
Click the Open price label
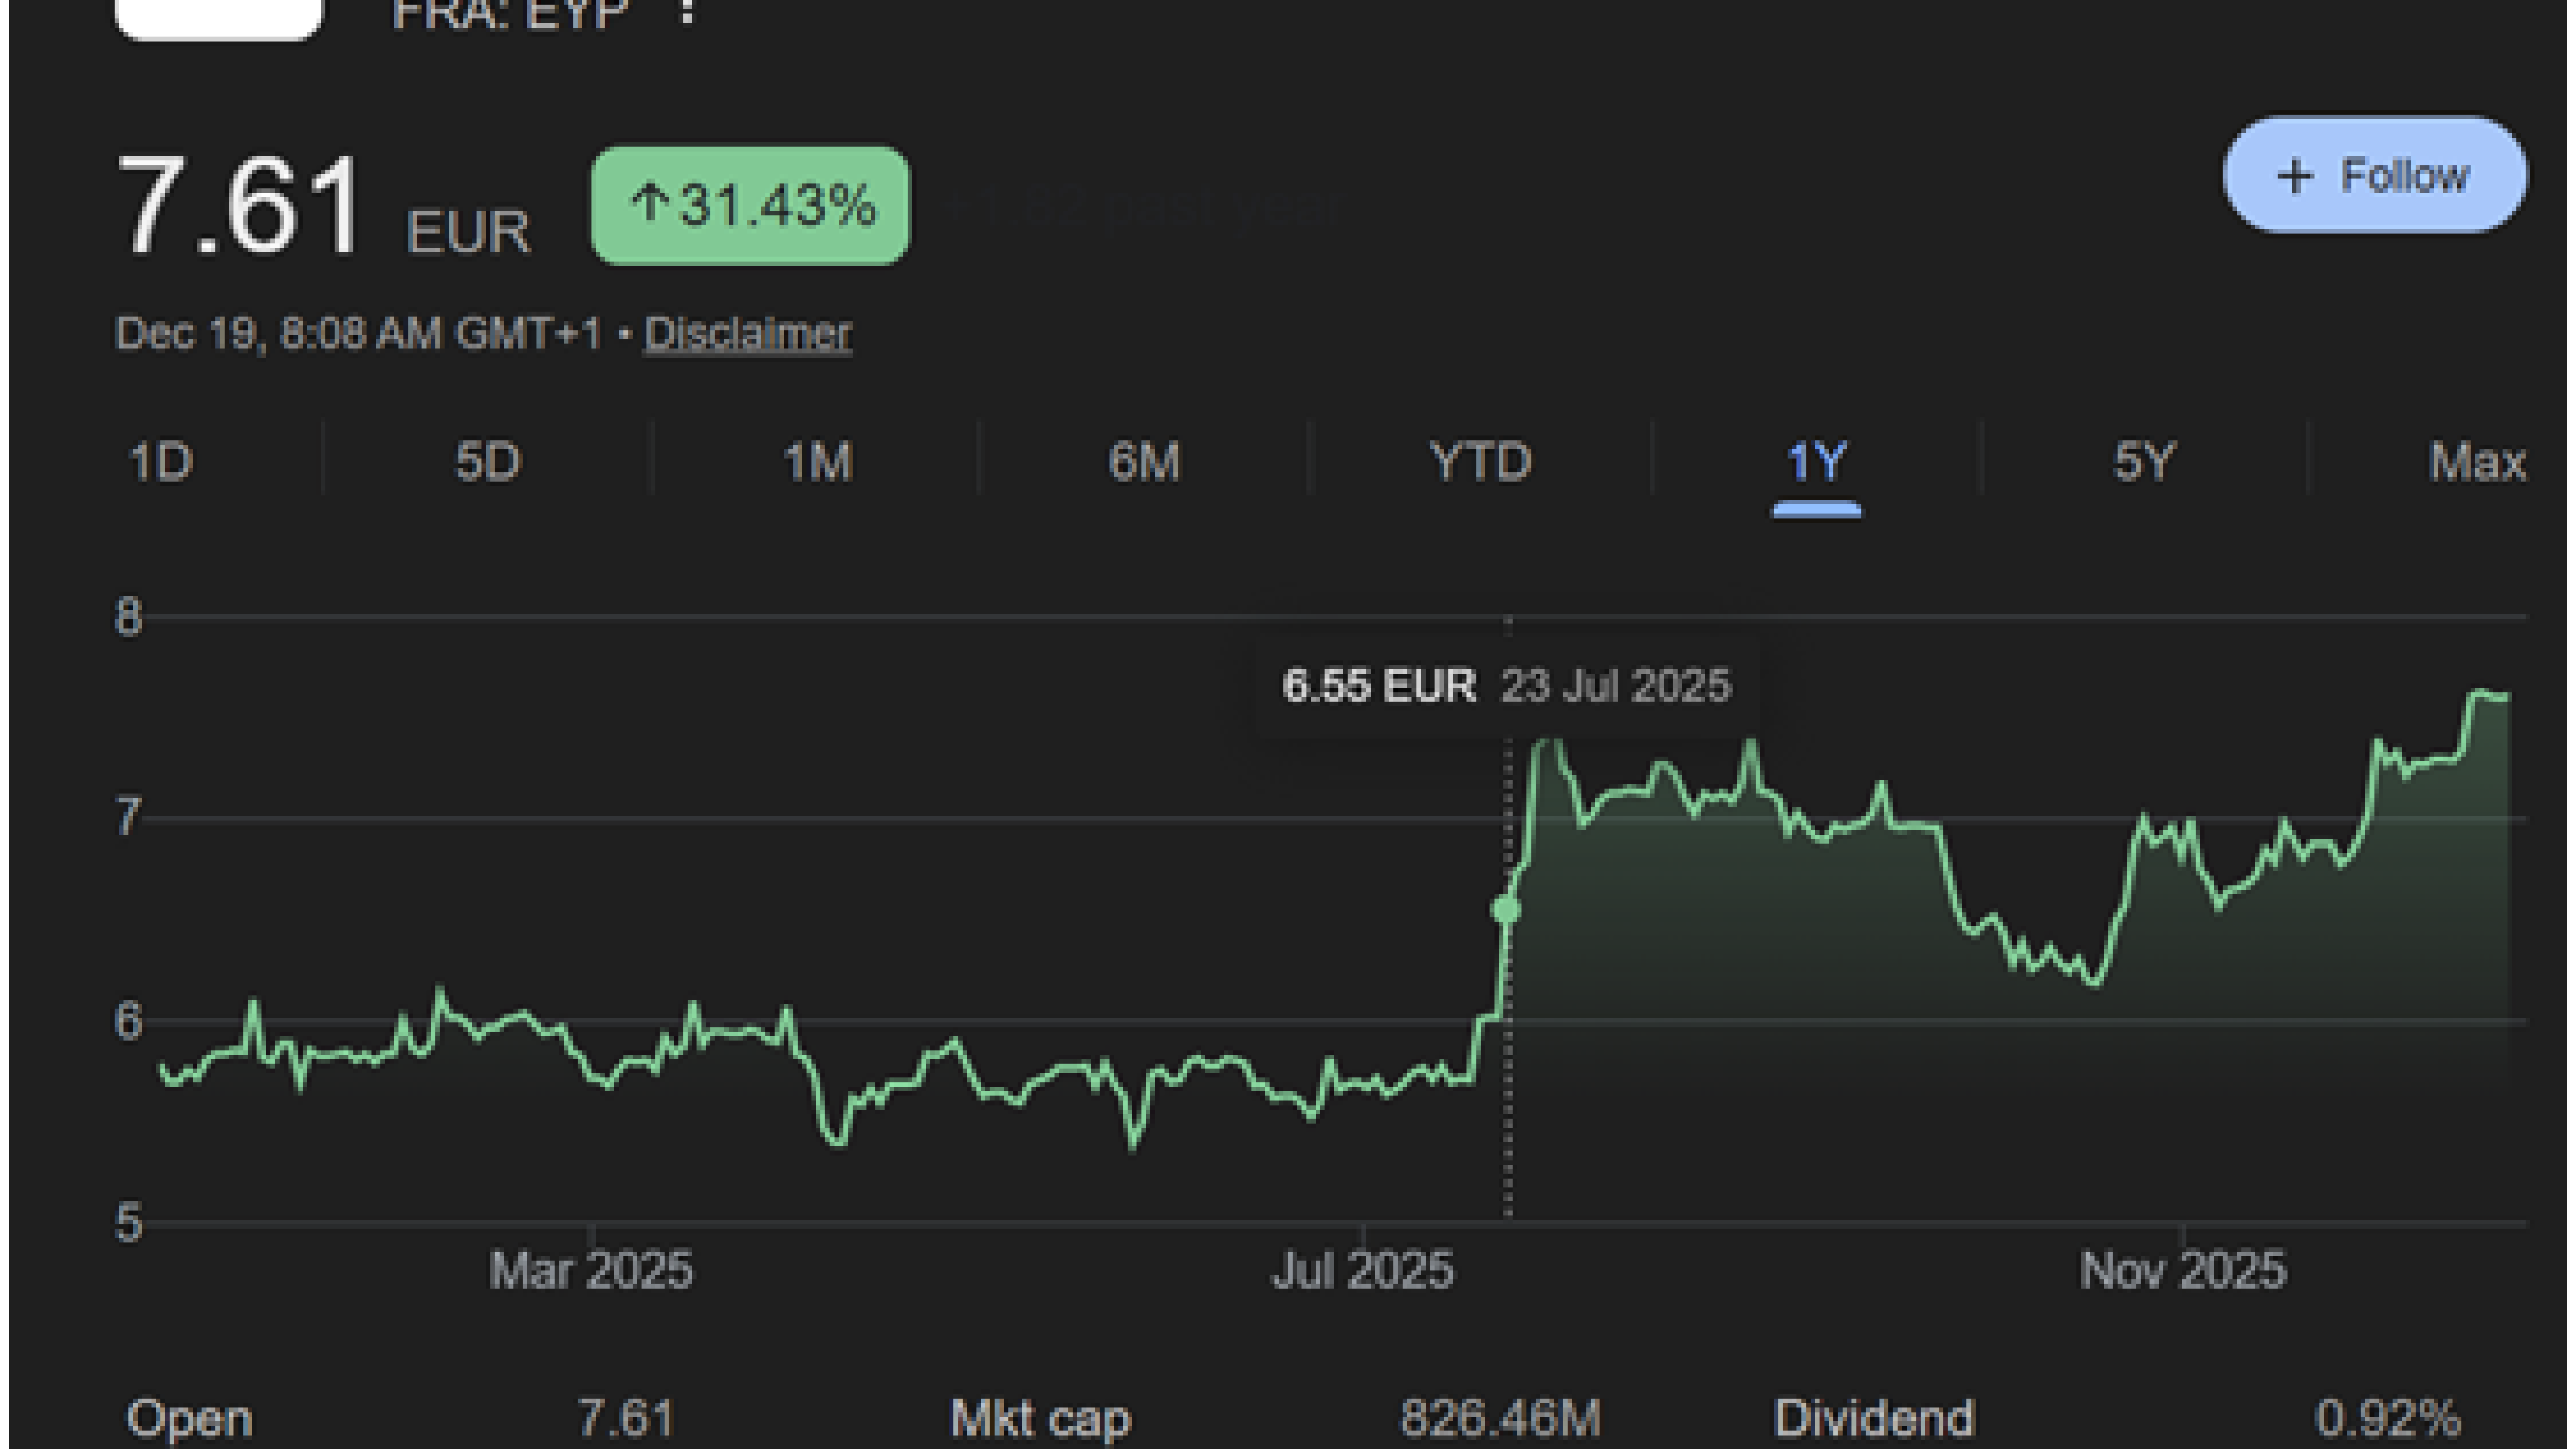point(189,1418)
